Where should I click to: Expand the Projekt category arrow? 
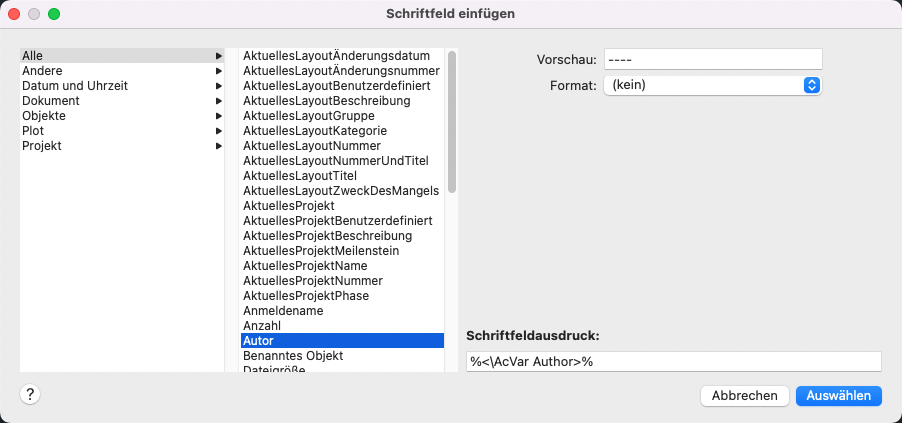click(218, 146)
